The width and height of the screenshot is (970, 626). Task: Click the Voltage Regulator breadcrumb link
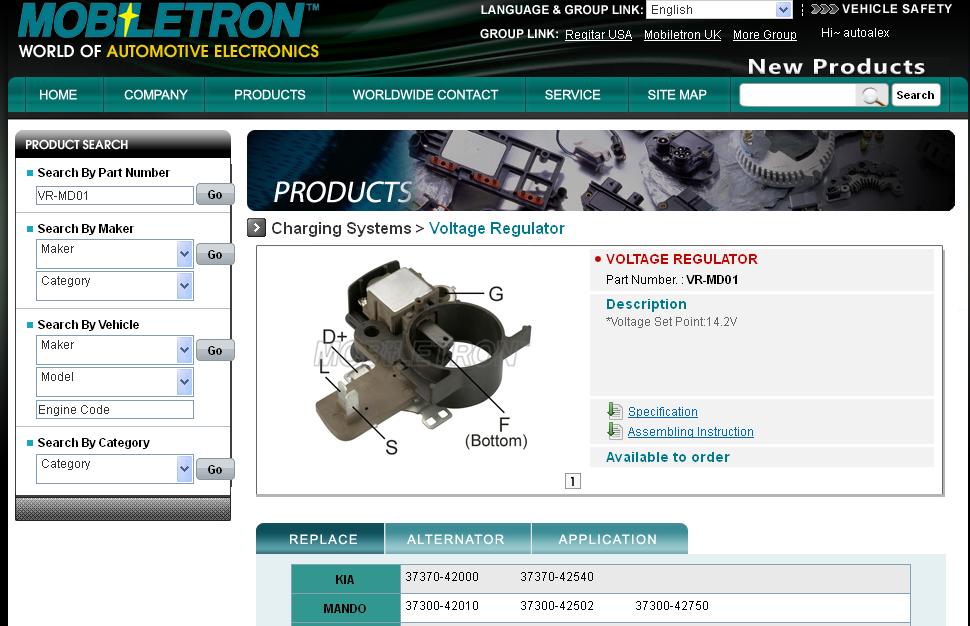coord(497,228)
